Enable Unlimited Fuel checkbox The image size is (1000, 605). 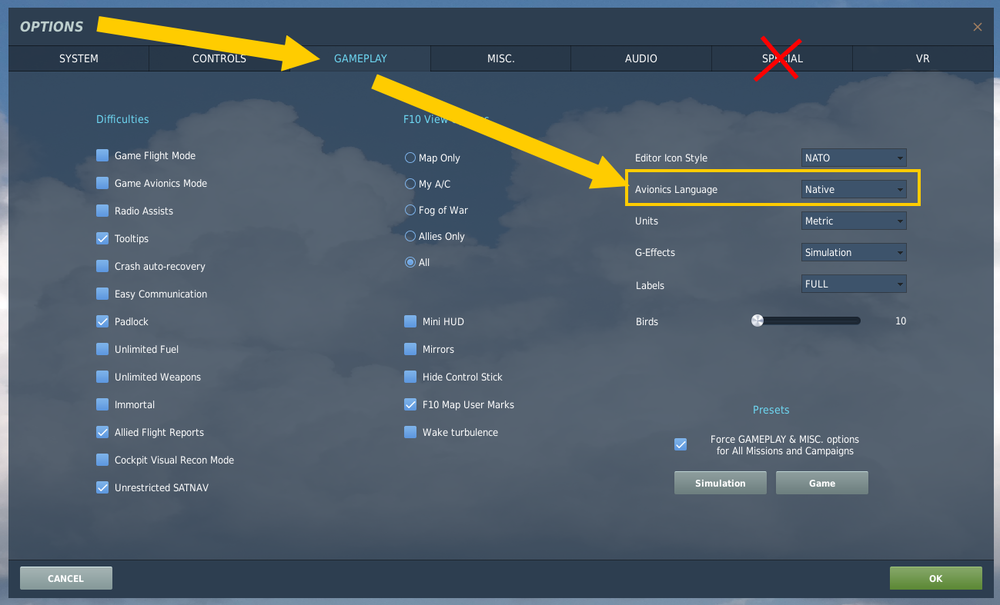(x=102, y=349)
